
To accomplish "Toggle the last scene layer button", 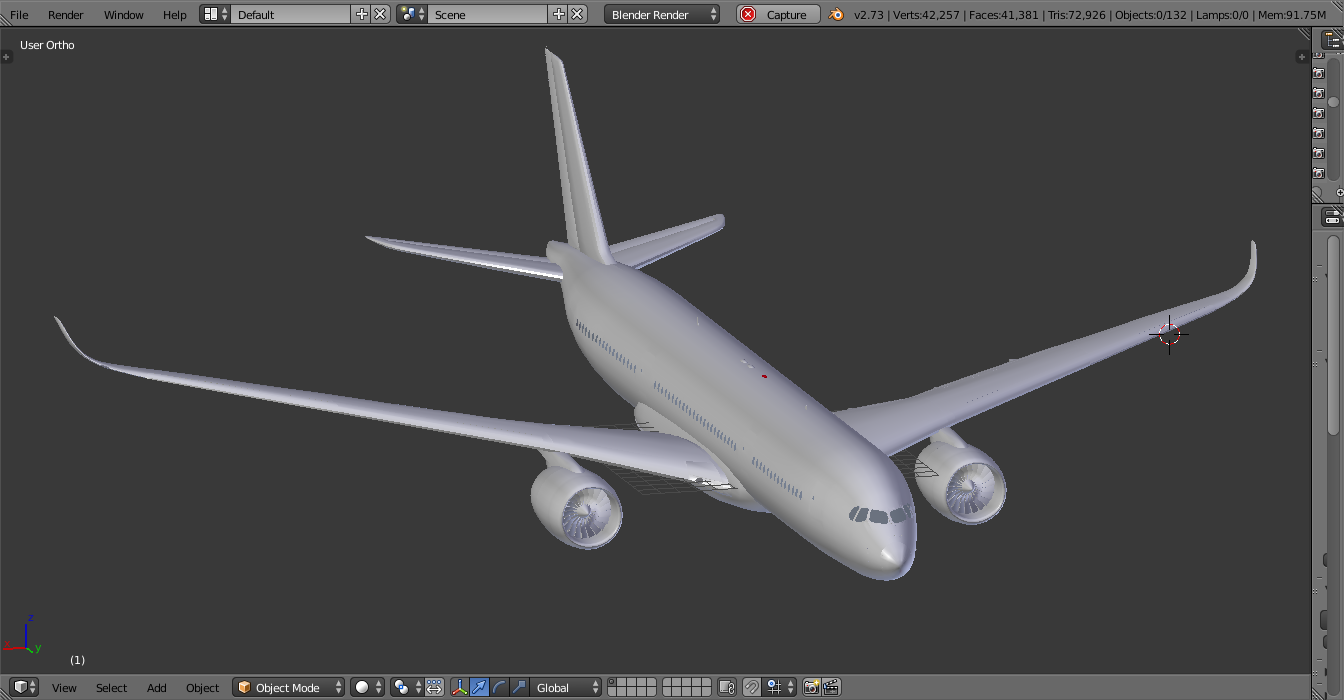I will click(x=707, y=692).
